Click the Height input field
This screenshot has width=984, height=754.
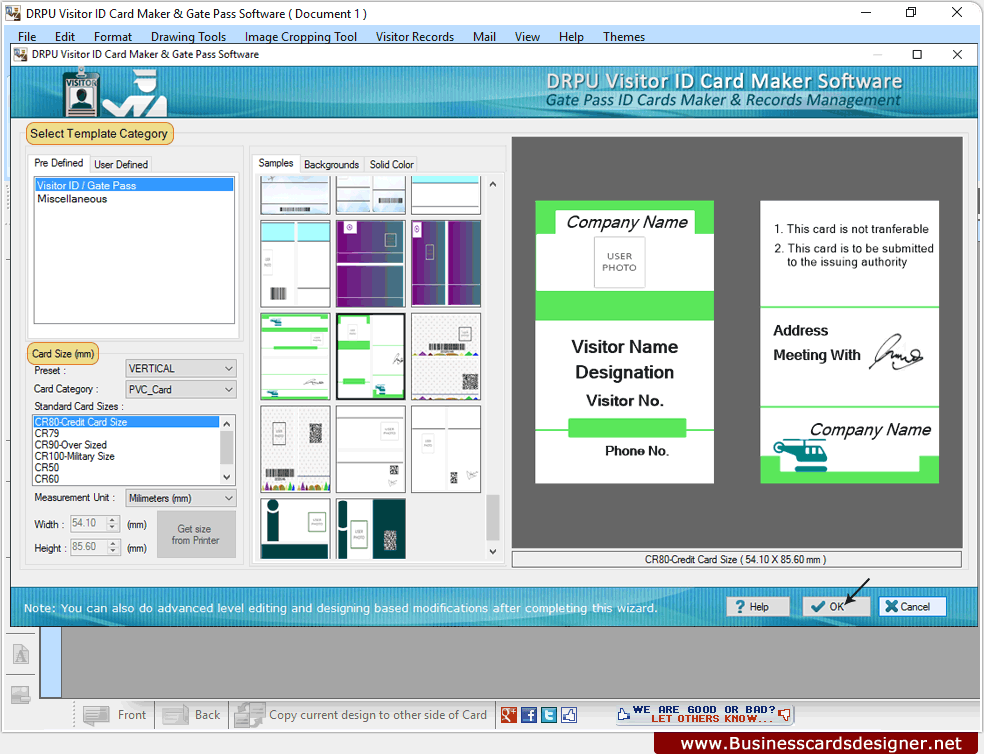[88, 547]
